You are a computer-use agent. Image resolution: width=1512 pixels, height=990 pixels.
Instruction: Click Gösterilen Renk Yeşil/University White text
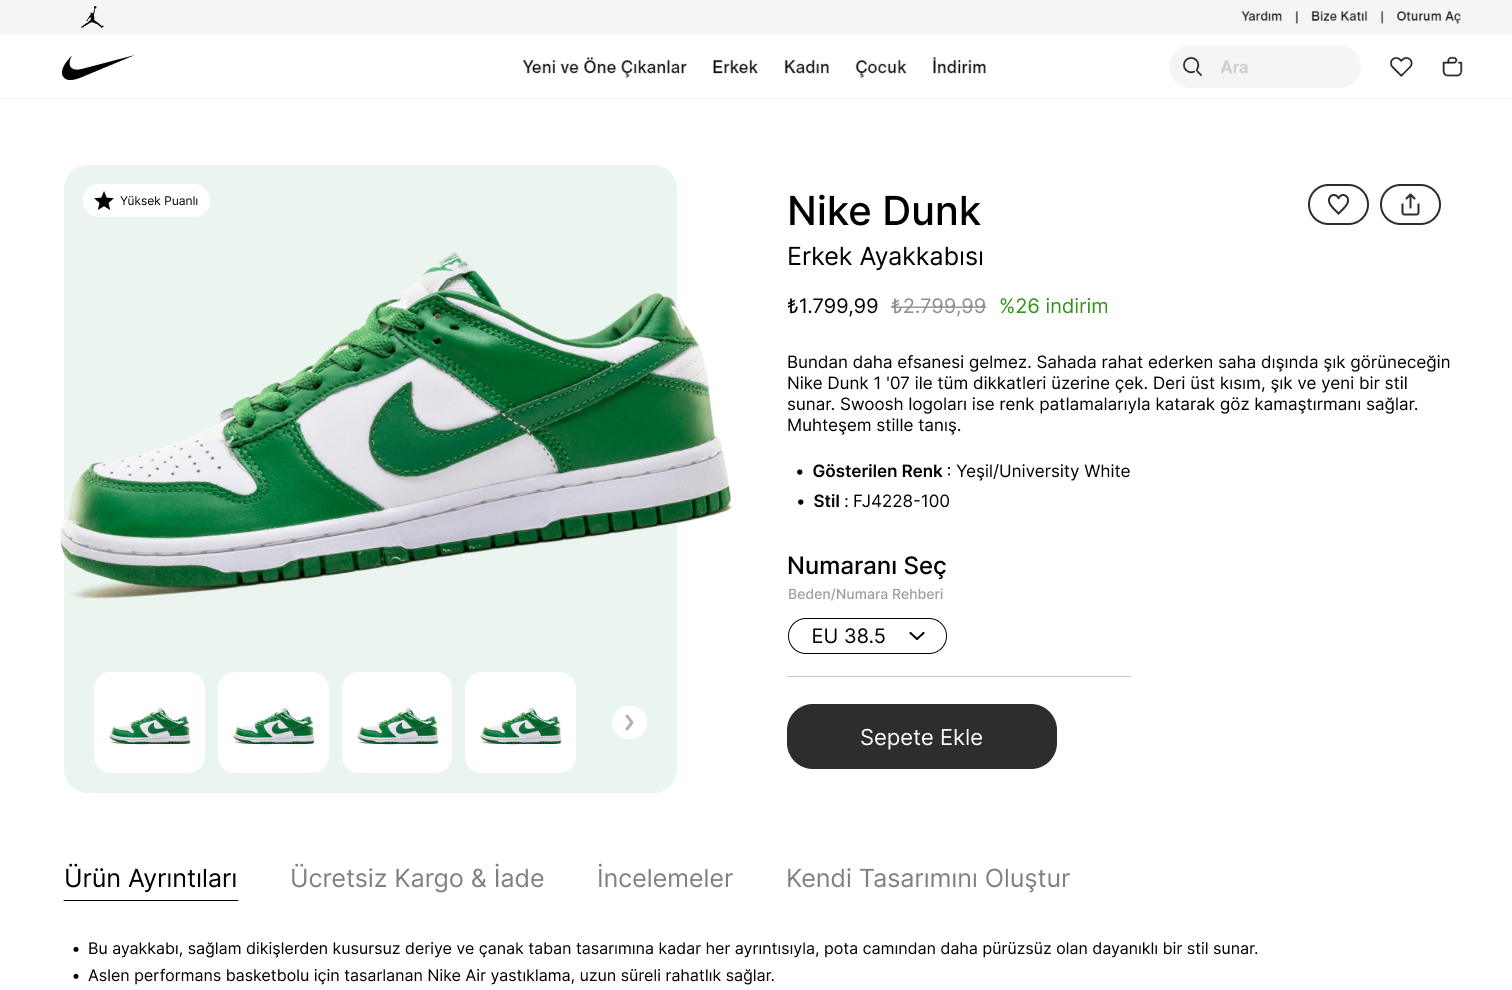tap(971, 471)
